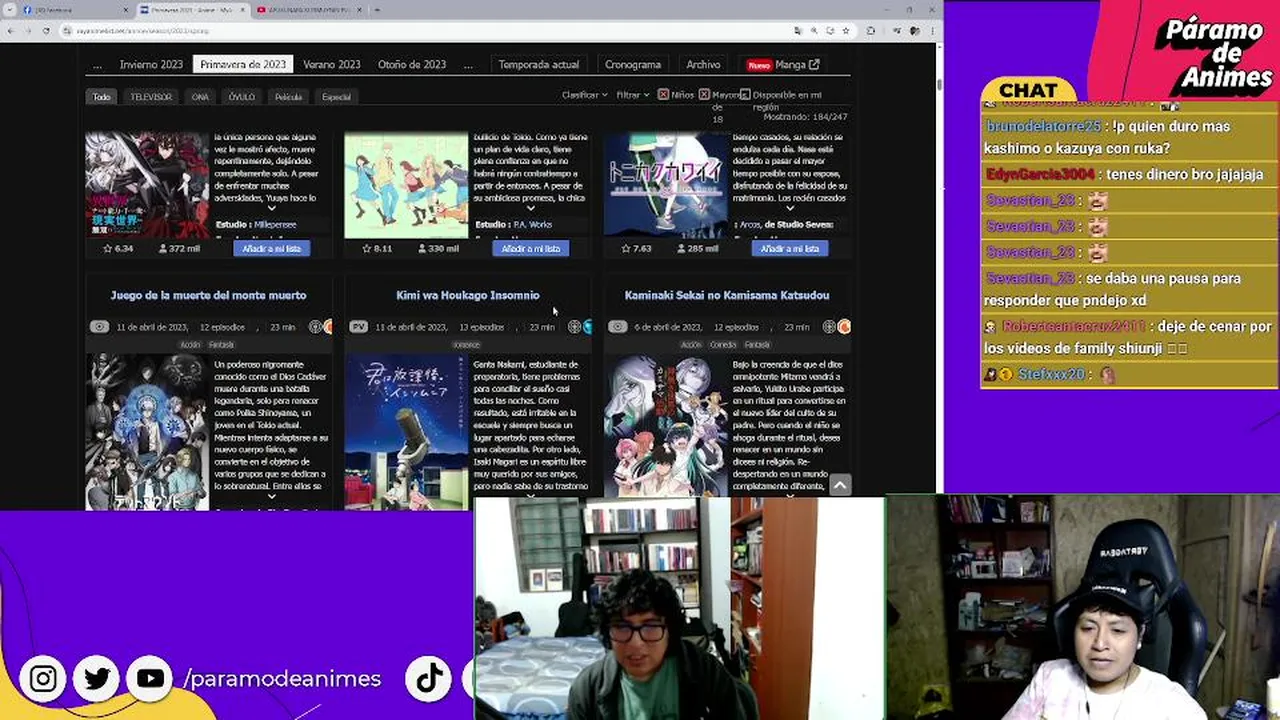Open the Verano 2023 season tab
This screenshot has width=1280, height=720.
coord(332,64)
